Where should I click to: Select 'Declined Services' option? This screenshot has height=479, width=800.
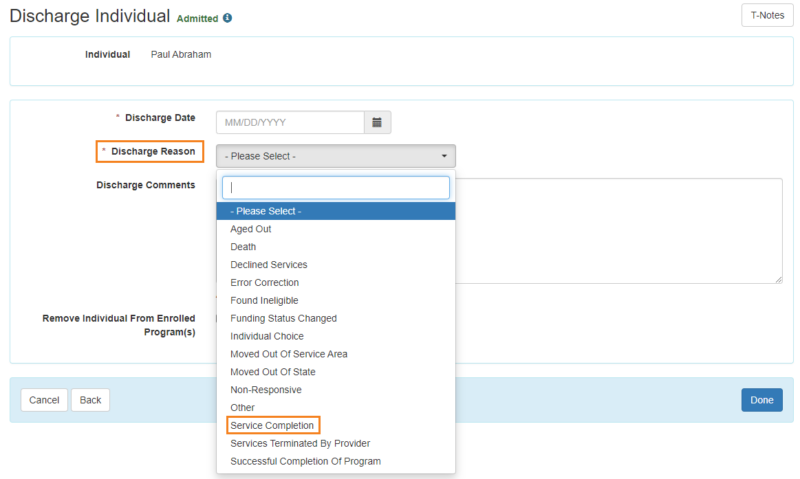coord(269,265)
